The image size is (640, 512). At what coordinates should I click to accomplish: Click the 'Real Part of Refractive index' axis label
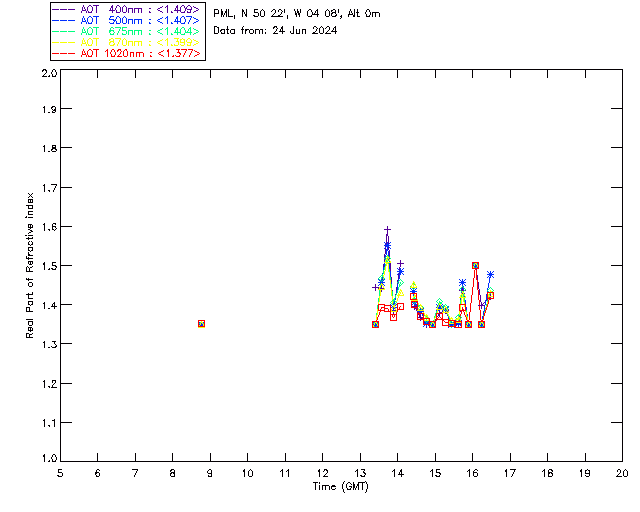pos(30,265)
